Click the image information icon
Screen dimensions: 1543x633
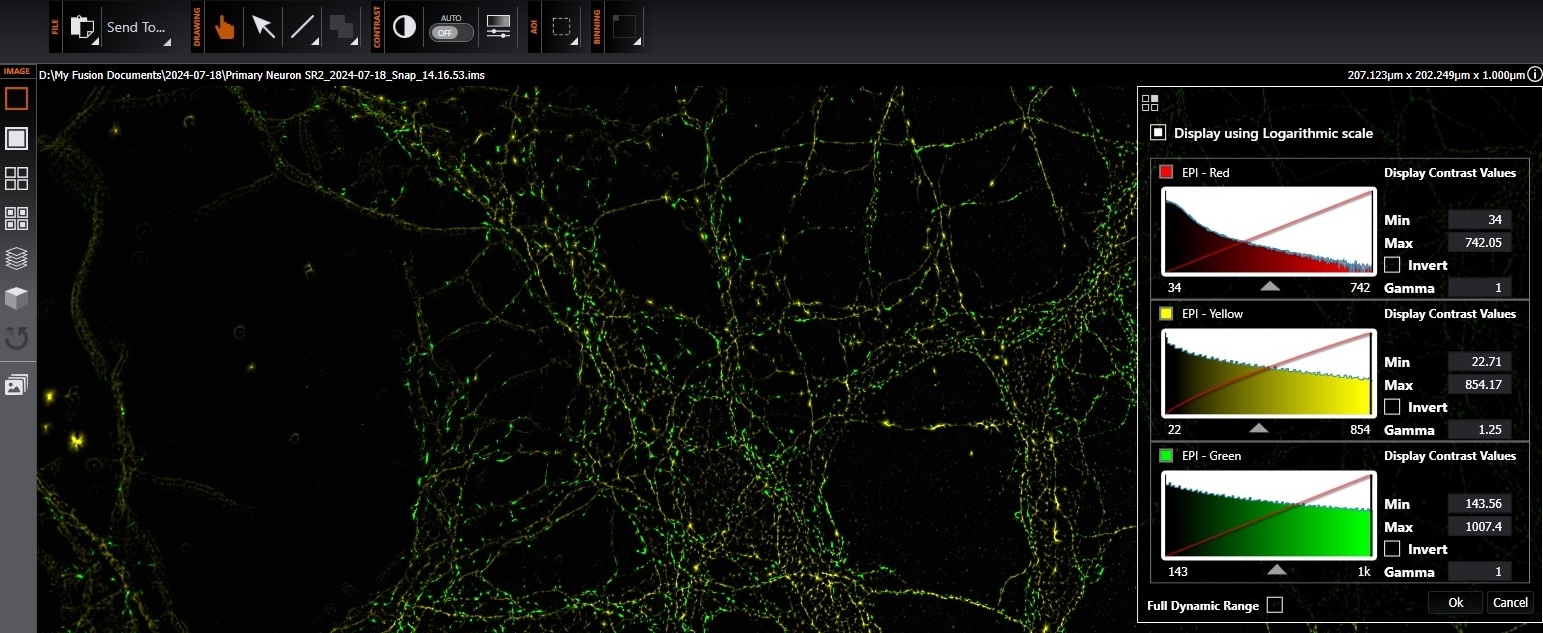pos(1534,74)
